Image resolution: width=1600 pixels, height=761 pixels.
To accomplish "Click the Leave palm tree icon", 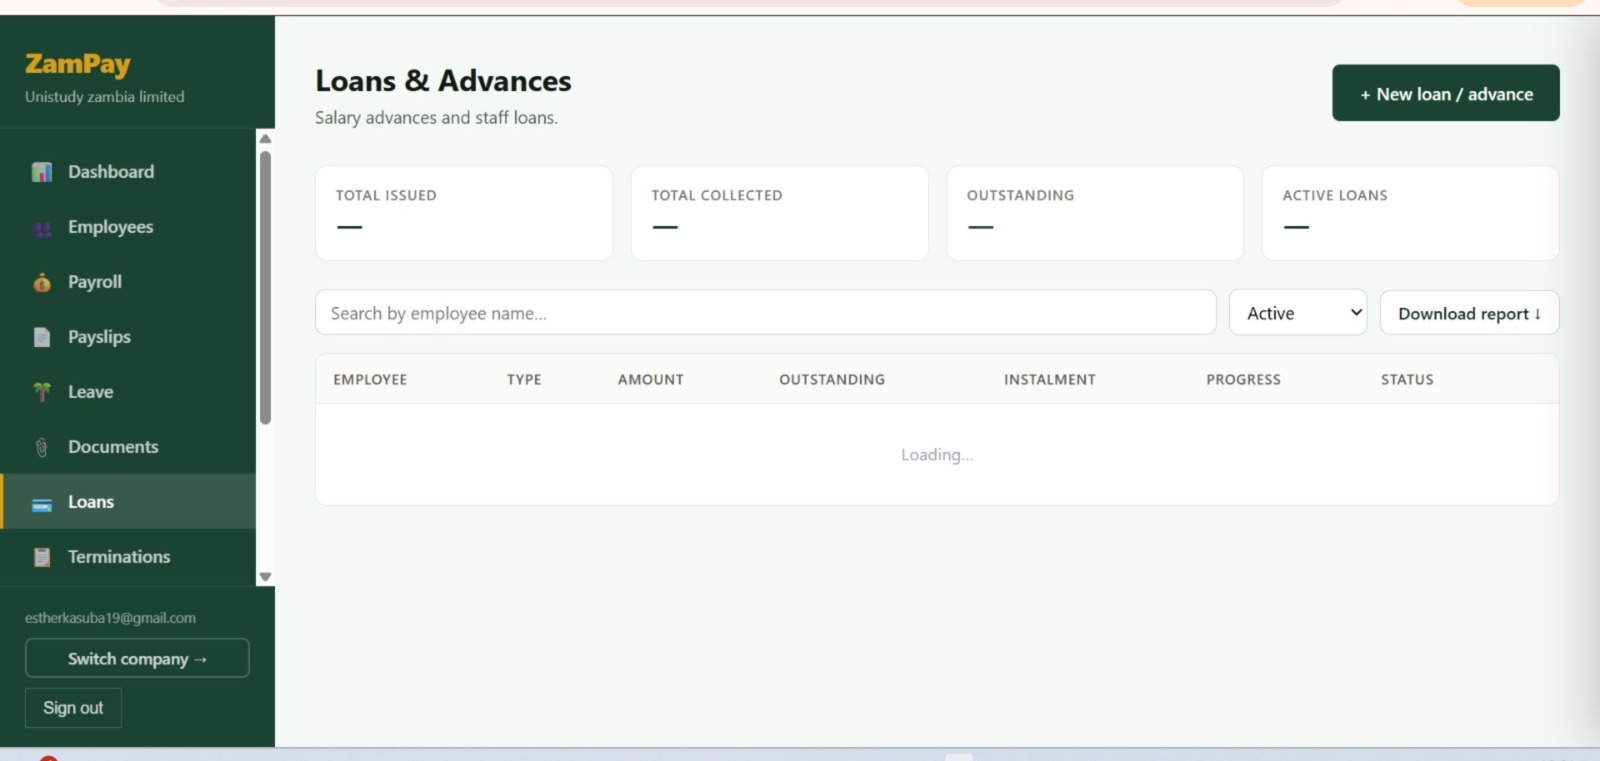I will [x=41, y=392].
